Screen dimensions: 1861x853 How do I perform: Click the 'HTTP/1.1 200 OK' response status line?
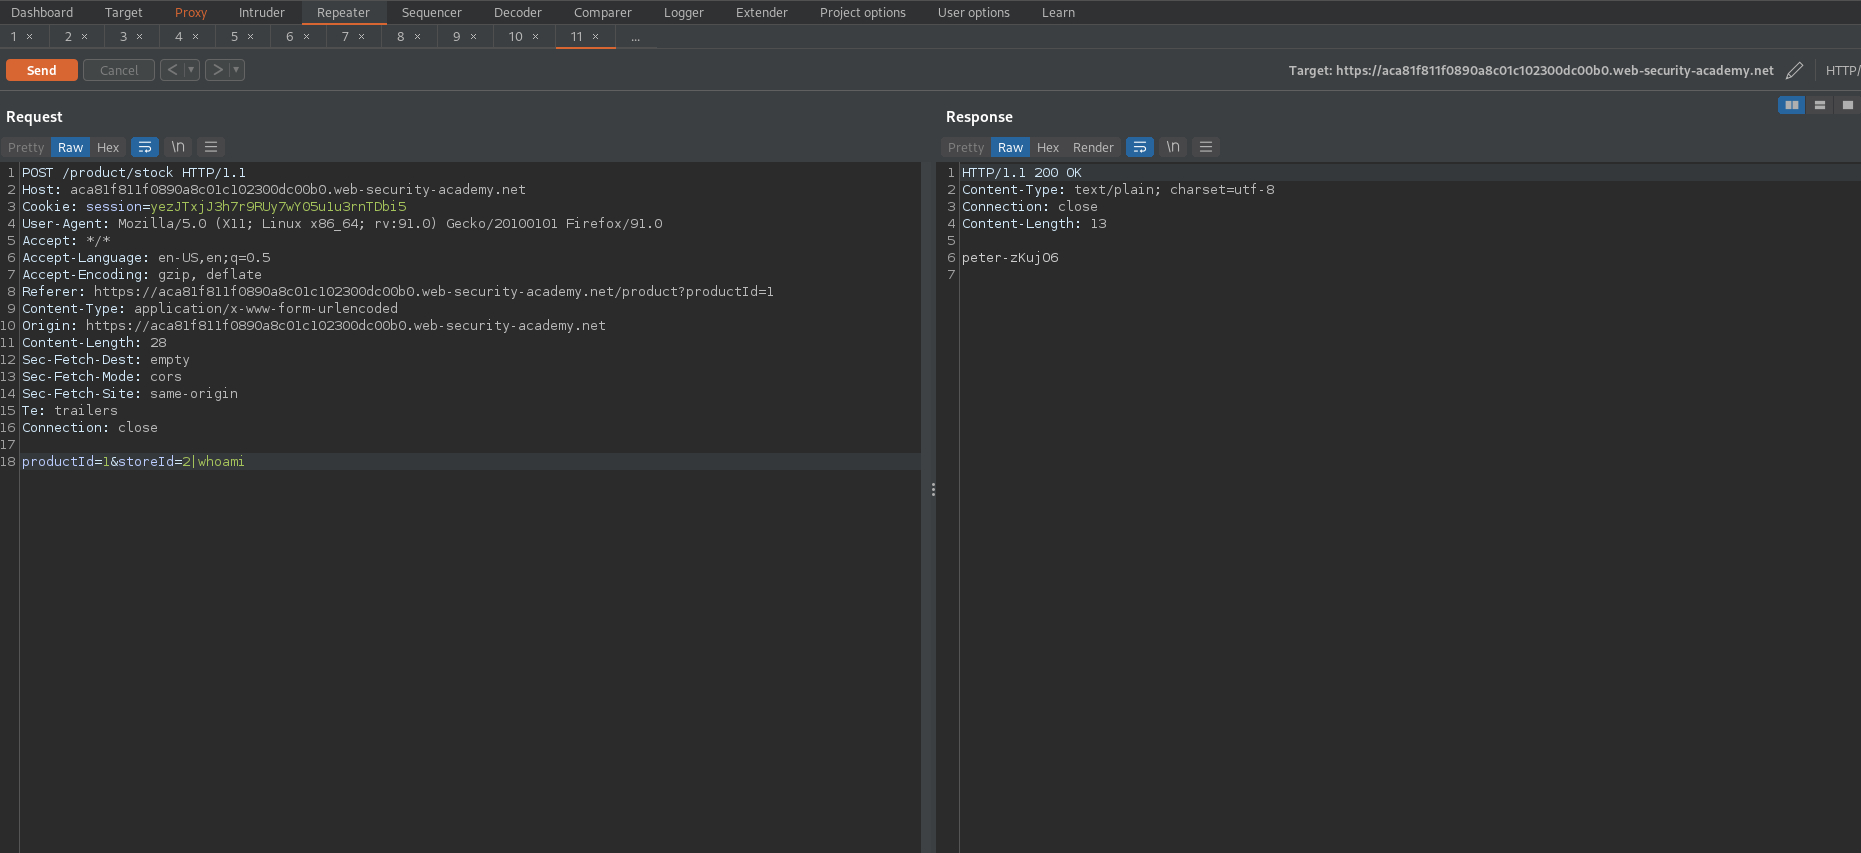(1022, 172)
